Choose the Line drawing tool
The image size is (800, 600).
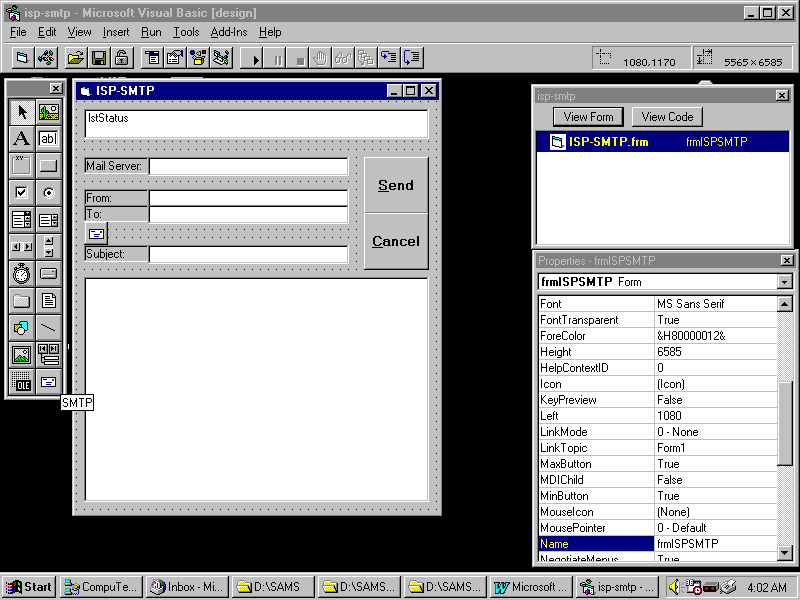(x=48, y=327)
